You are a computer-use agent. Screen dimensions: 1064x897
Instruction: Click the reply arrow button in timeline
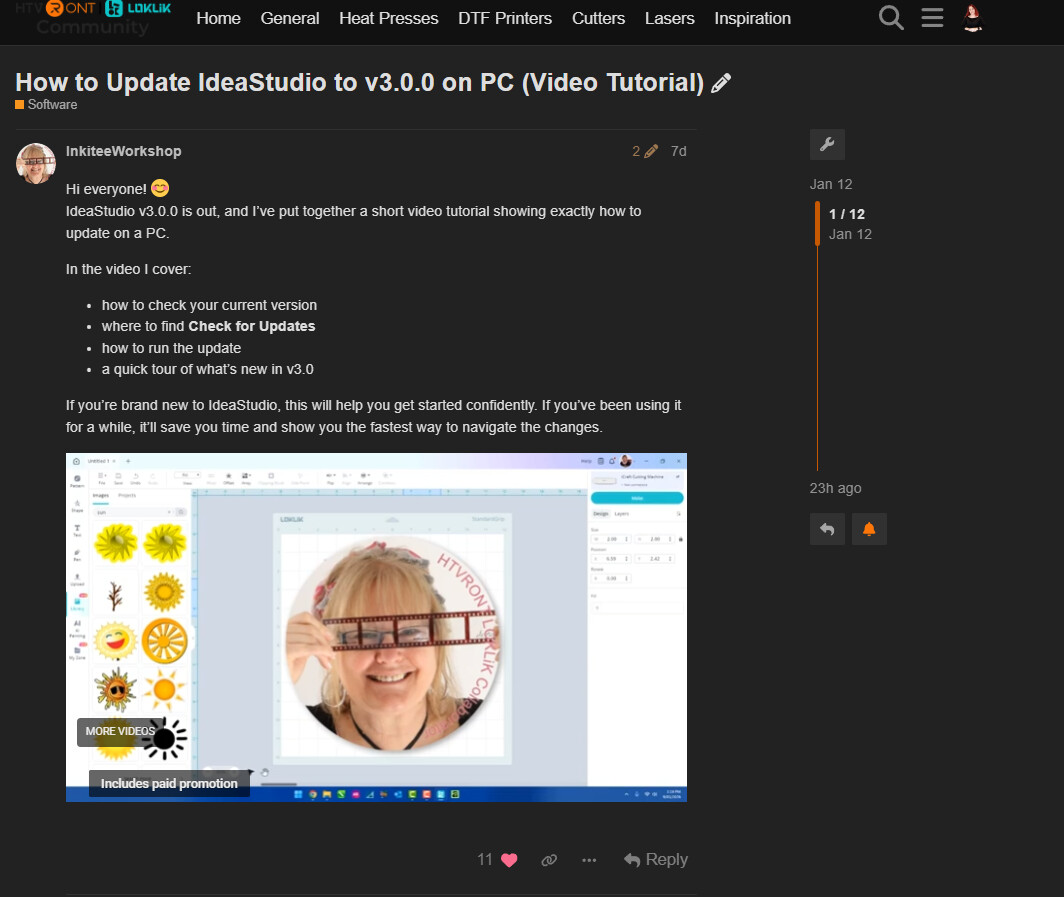[x=827, y=529]
